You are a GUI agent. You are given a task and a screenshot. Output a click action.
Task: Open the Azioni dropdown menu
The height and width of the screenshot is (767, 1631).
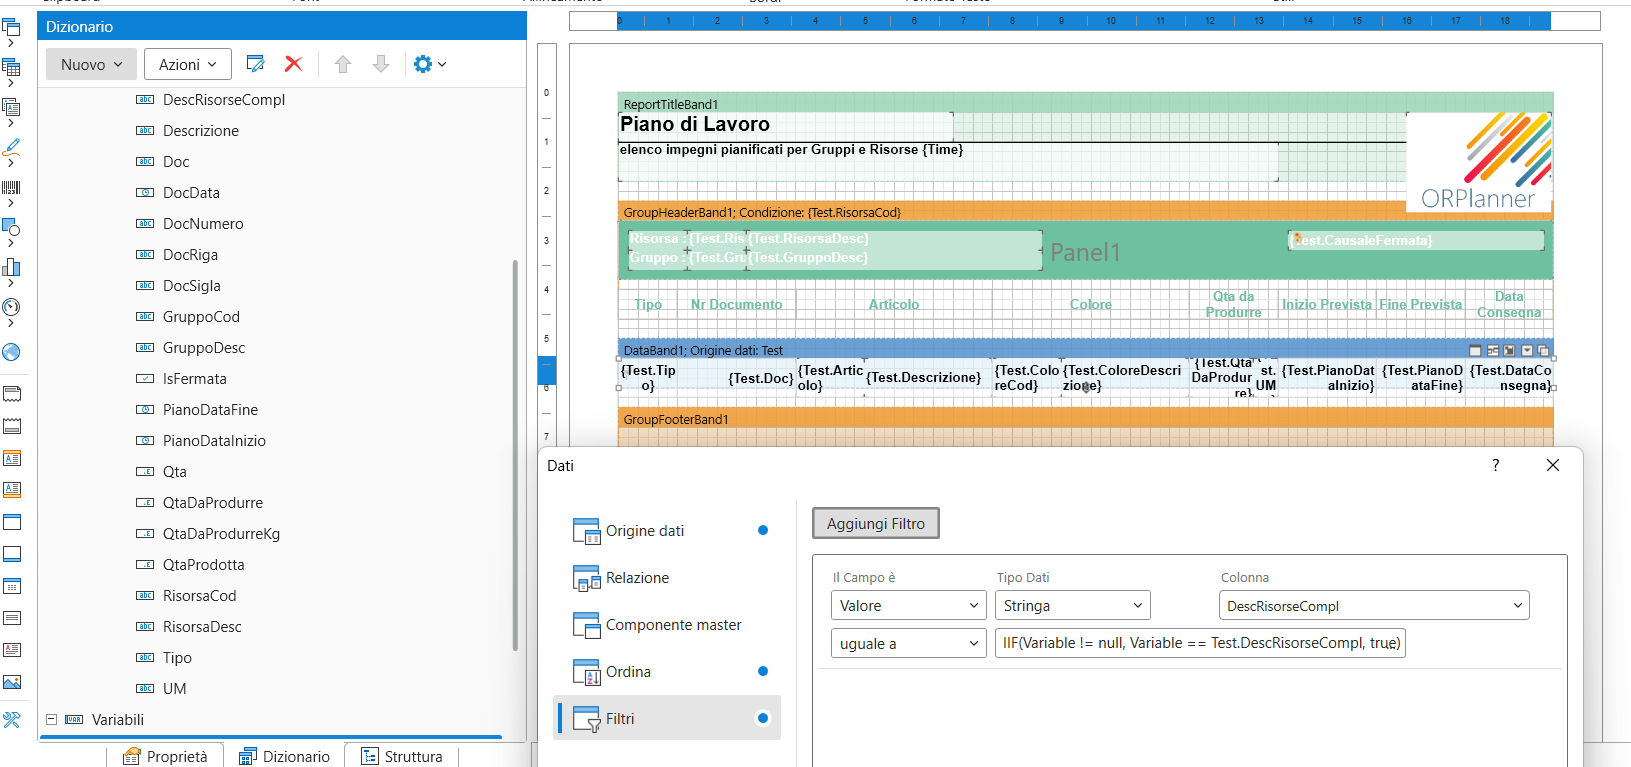(188, 64)
